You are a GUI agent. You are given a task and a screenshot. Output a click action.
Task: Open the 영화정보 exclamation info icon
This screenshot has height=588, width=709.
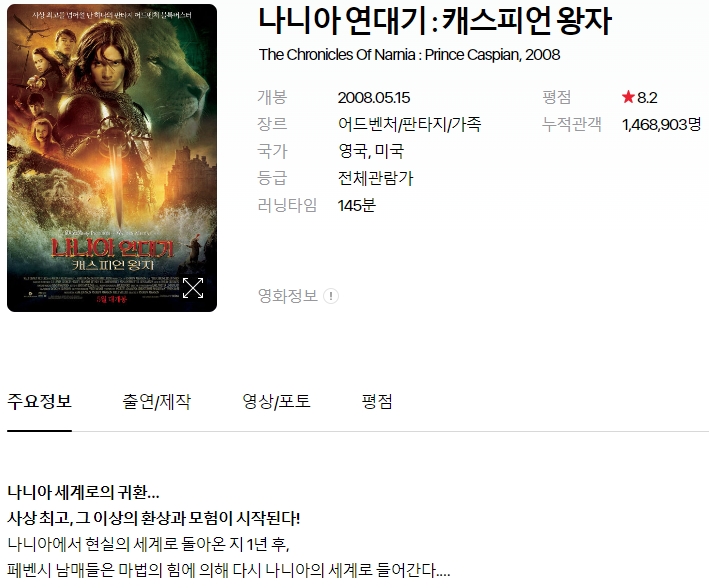(331, 296)
